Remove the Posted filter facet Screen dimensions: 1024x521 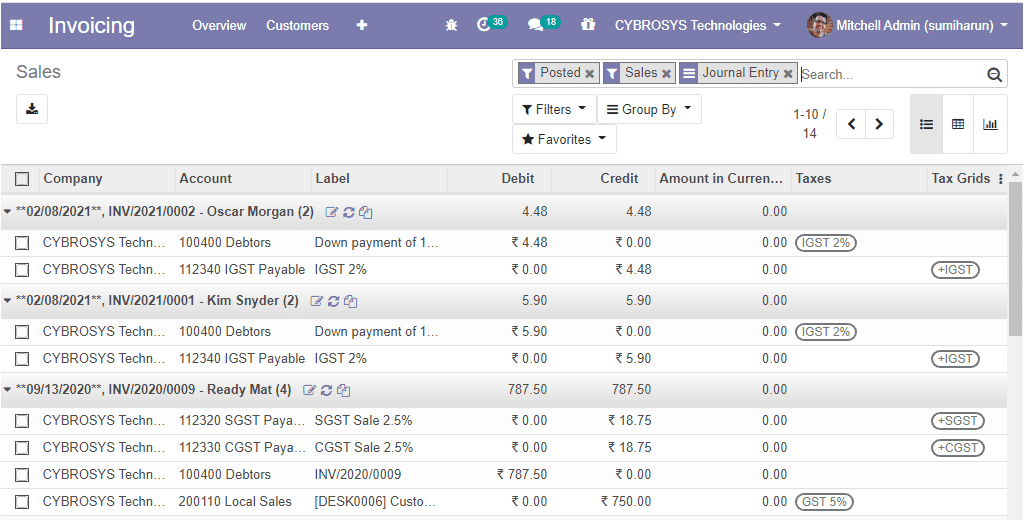click(589, 74)
